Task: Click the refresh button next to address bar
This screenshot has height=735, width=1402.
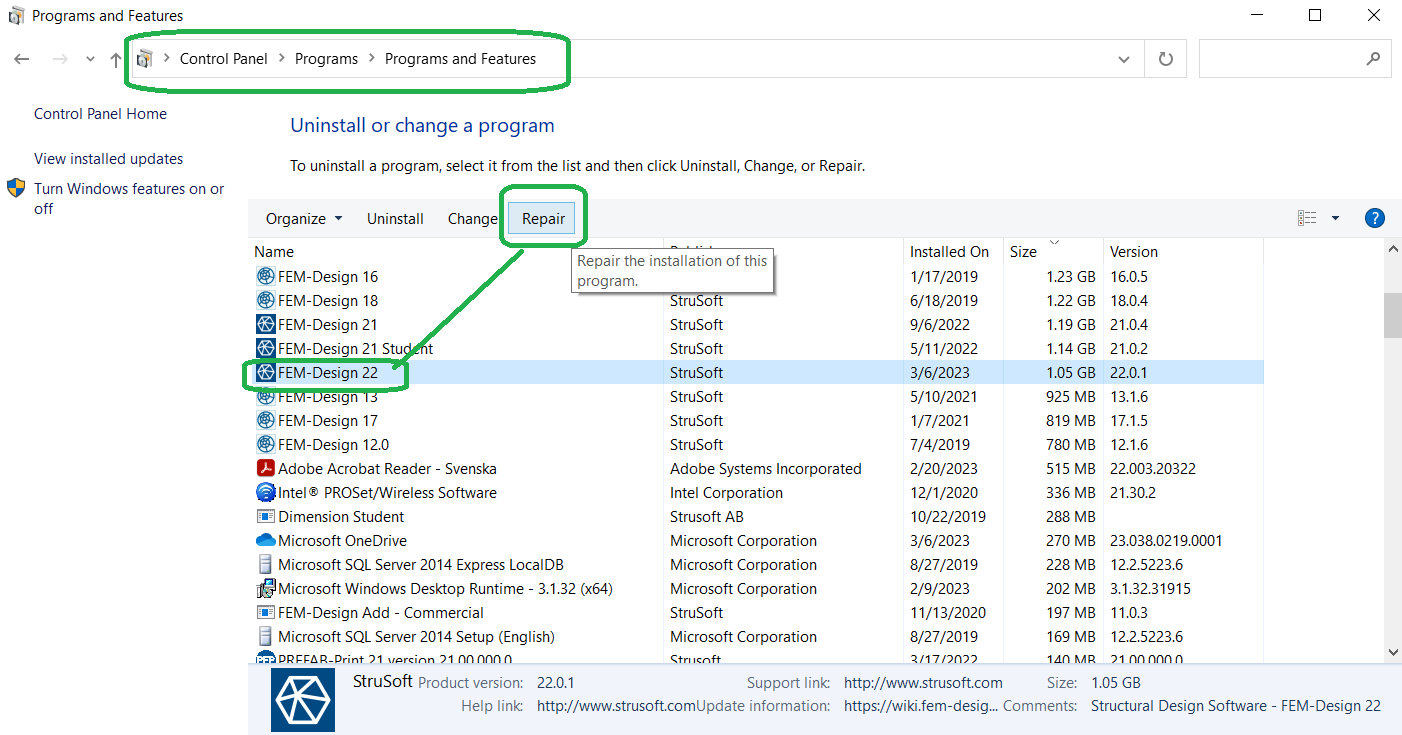Action: tap(1165, 59)
